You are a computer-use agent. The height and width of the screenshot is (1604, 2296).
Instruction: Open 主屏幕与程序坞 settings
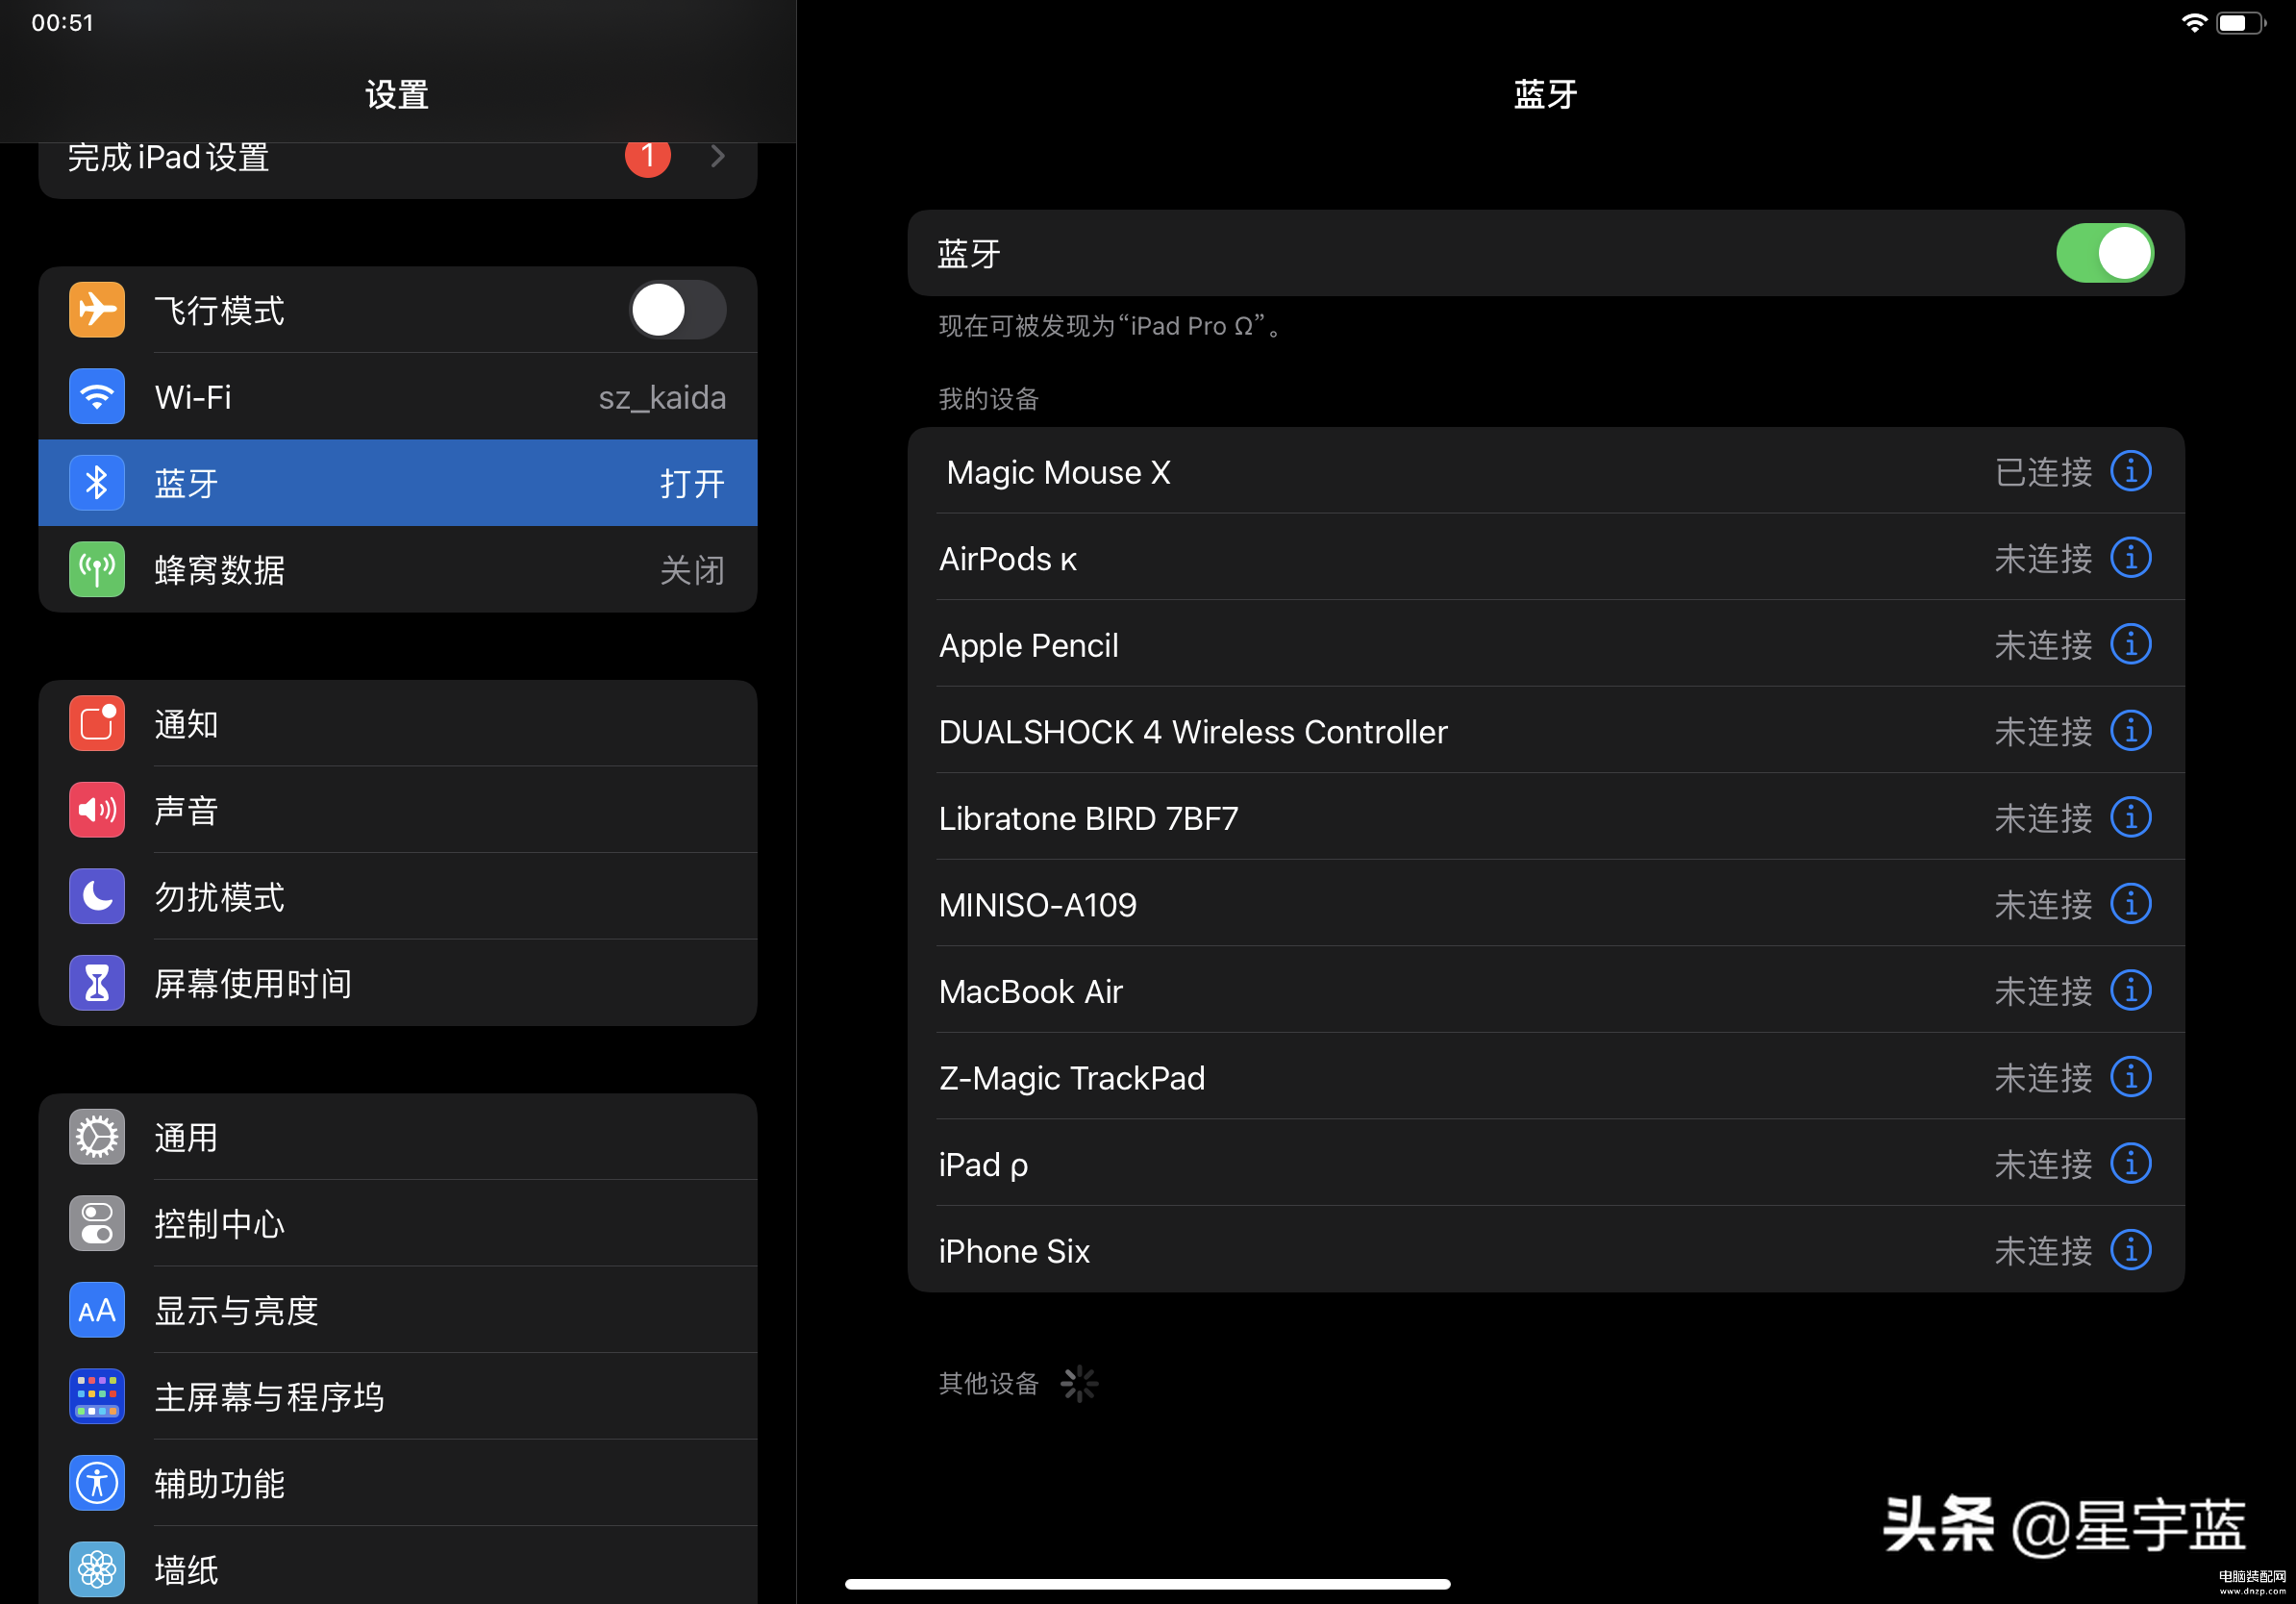coord(398,1397)
